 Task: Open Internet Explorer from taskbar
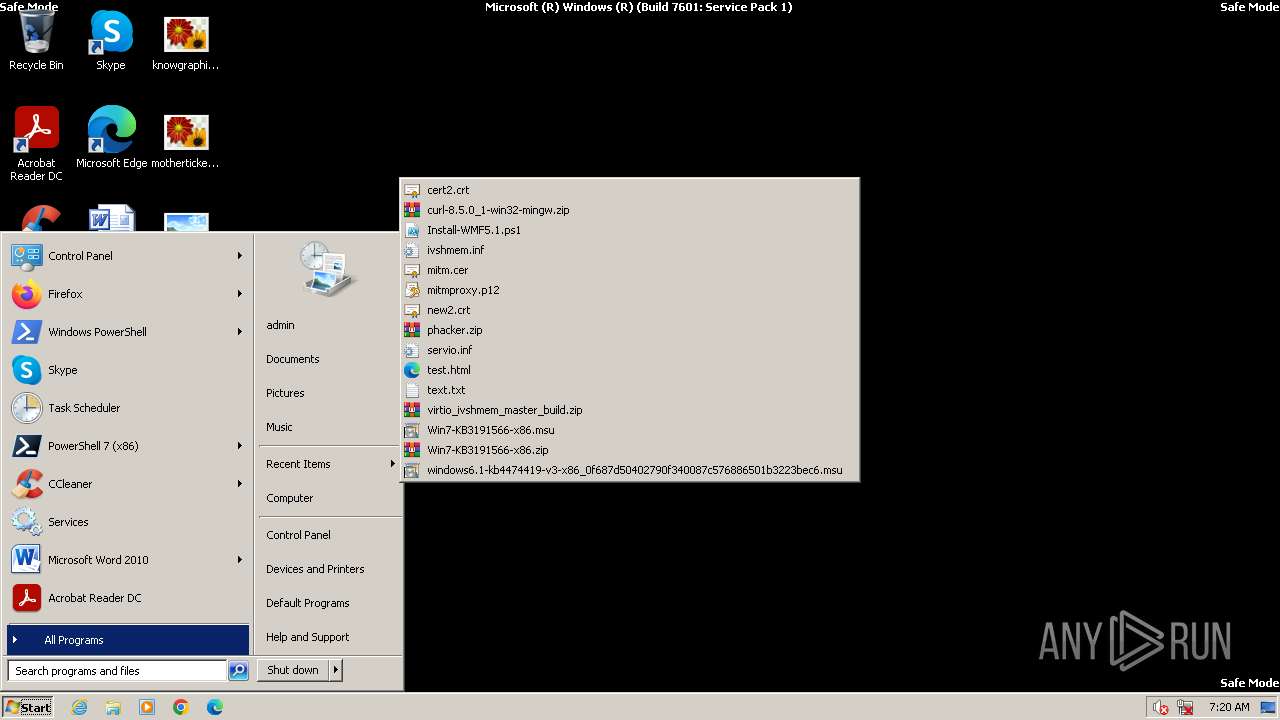(x=79, y=707)
